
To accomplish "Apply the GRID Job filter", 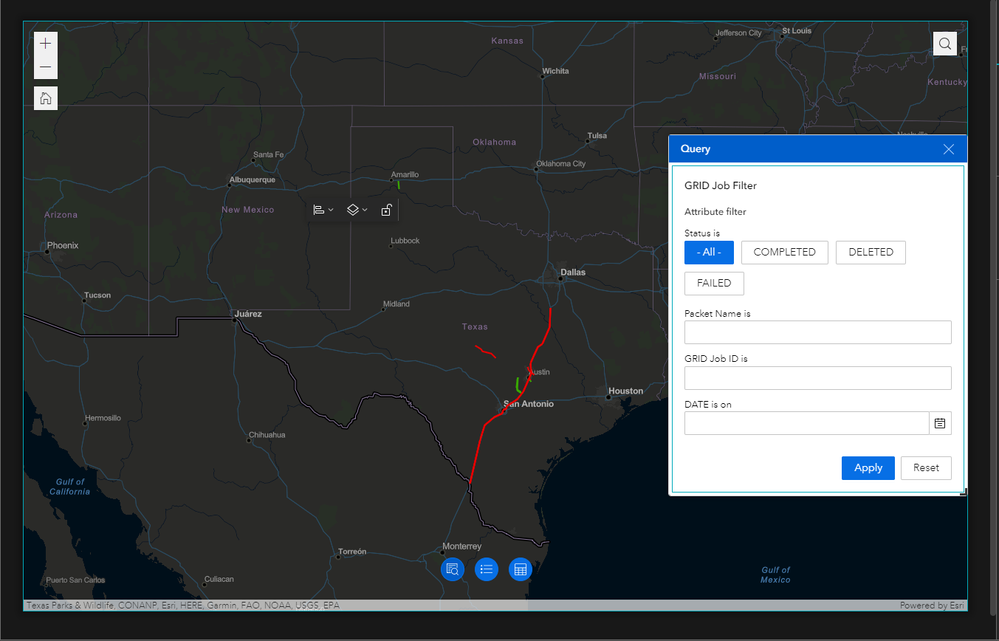I will point(868,468).
